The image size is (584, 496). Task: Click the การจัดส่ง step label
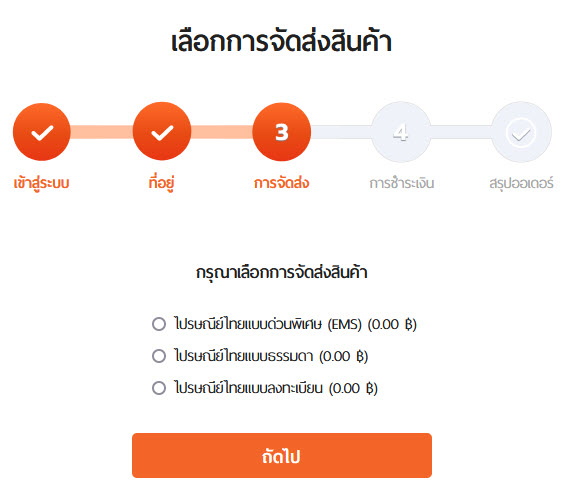click(282, 183)
